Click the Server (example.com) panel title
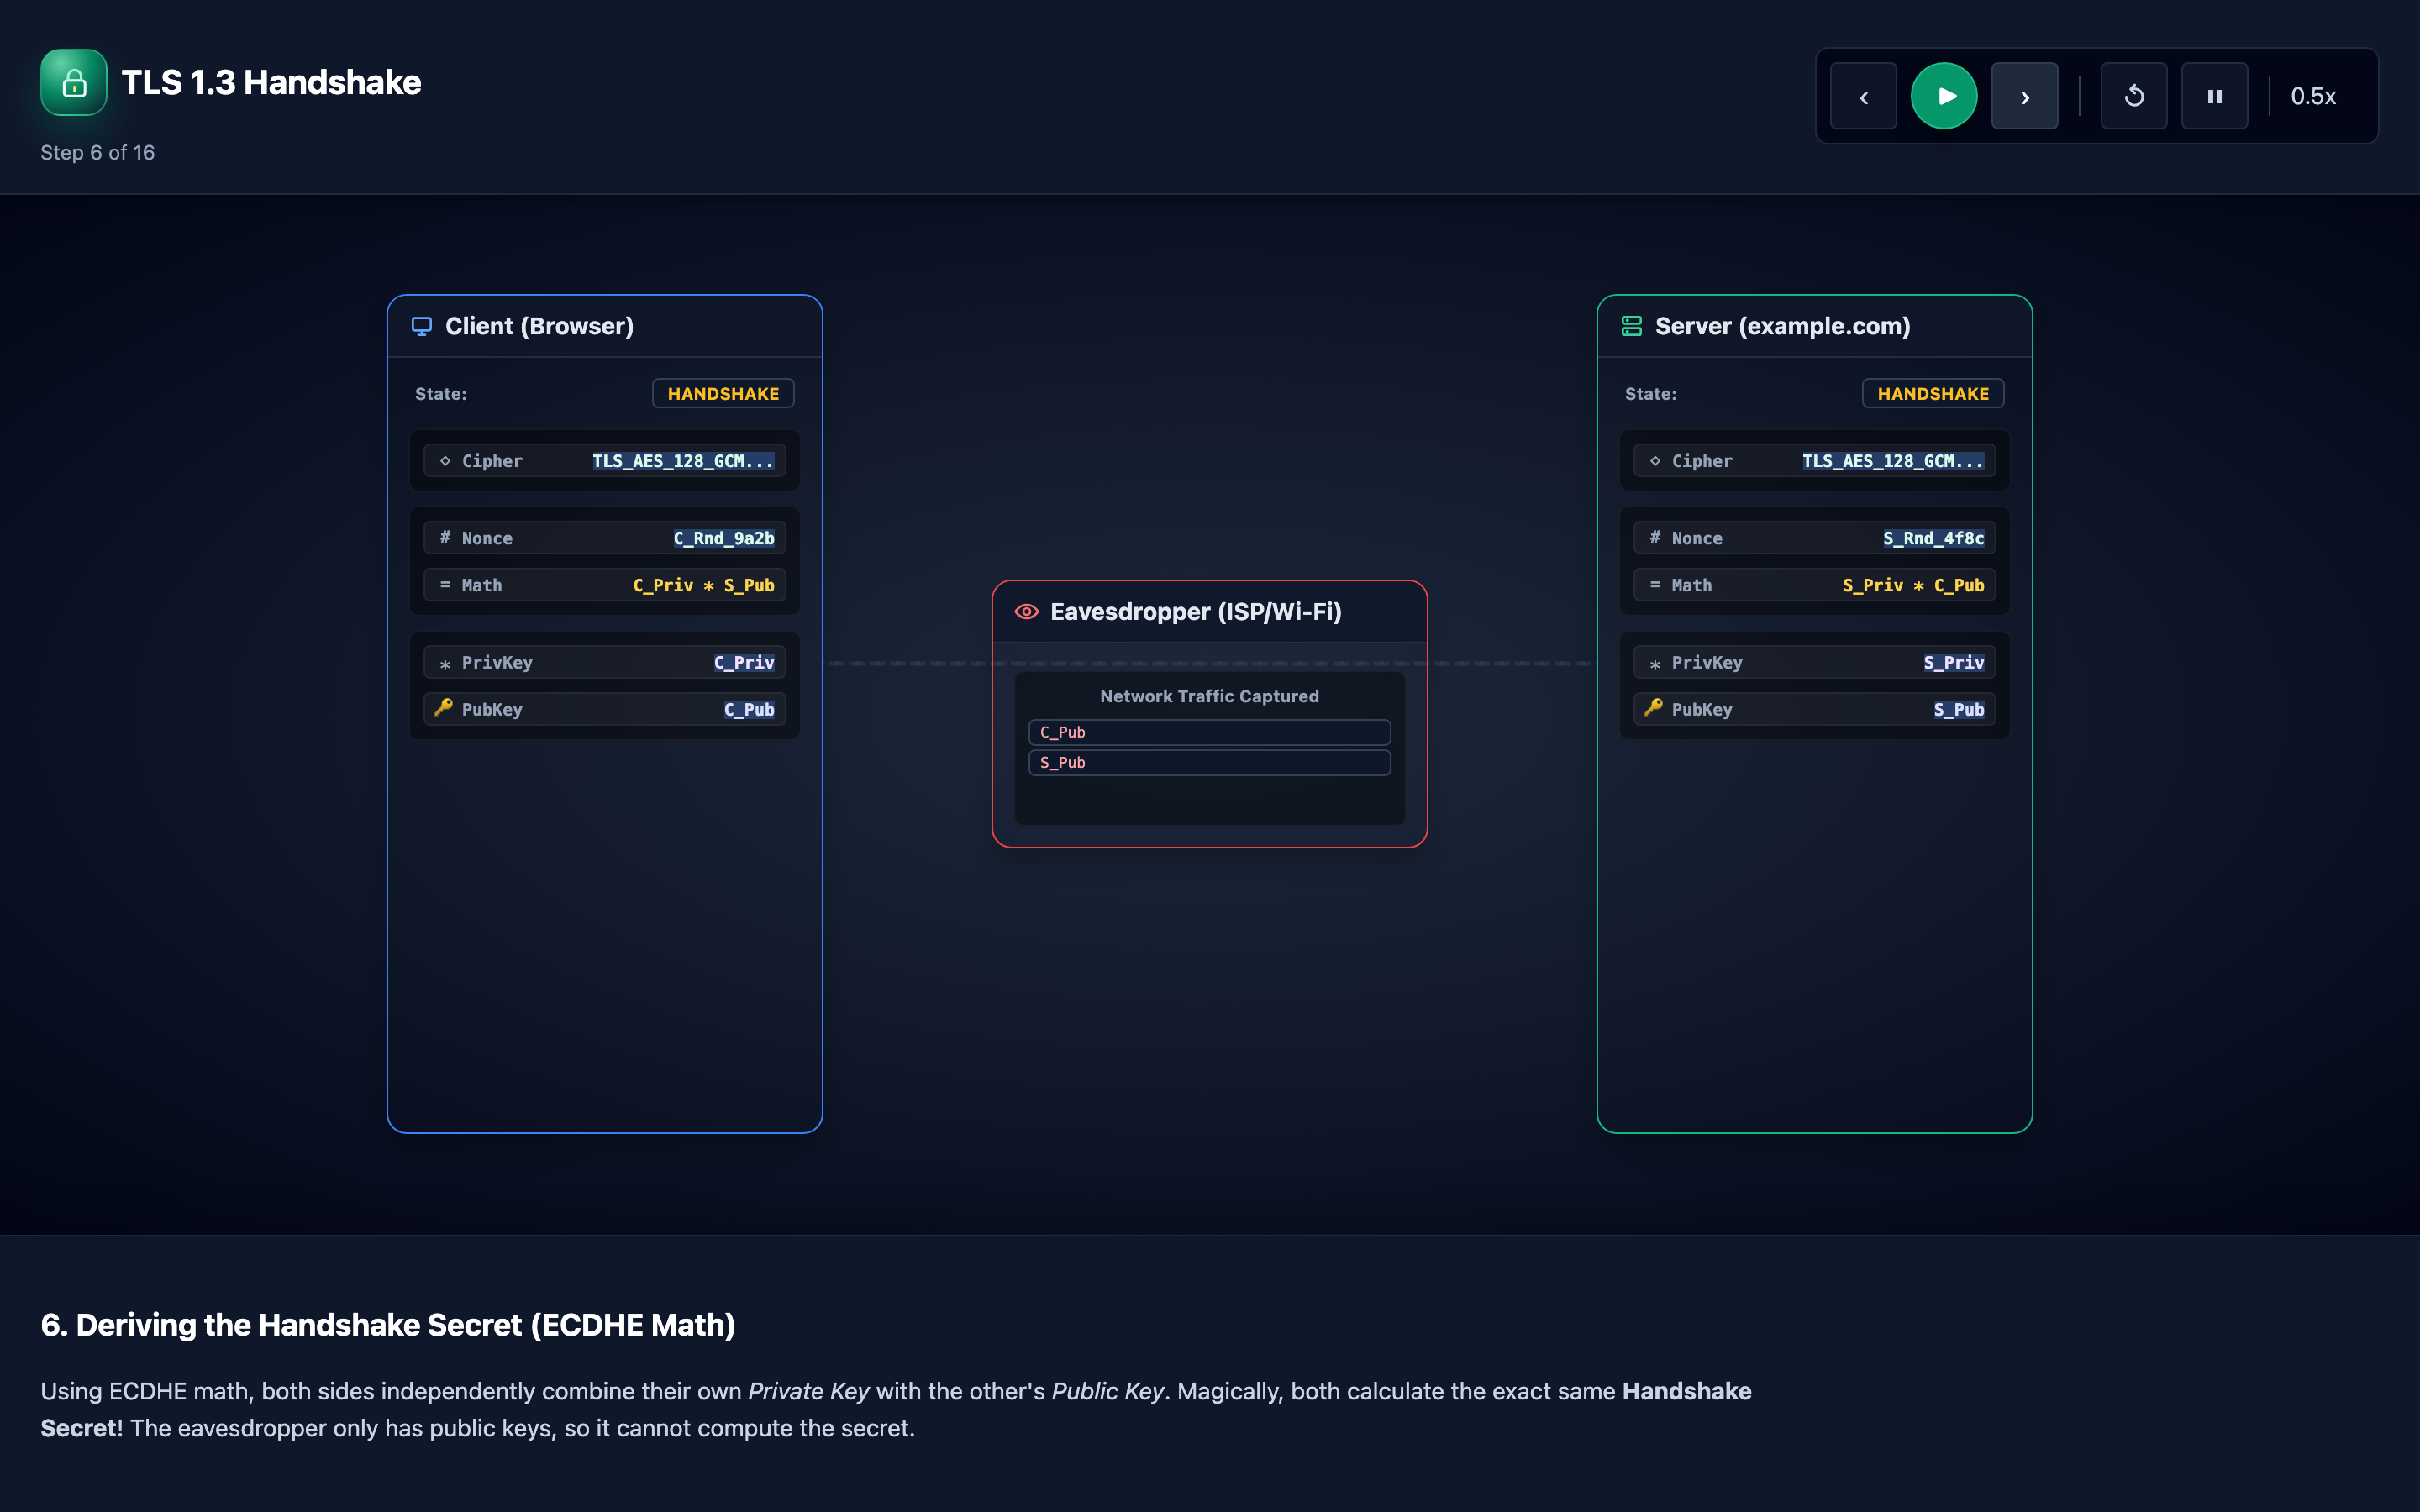 click(x=1783, y=326)
